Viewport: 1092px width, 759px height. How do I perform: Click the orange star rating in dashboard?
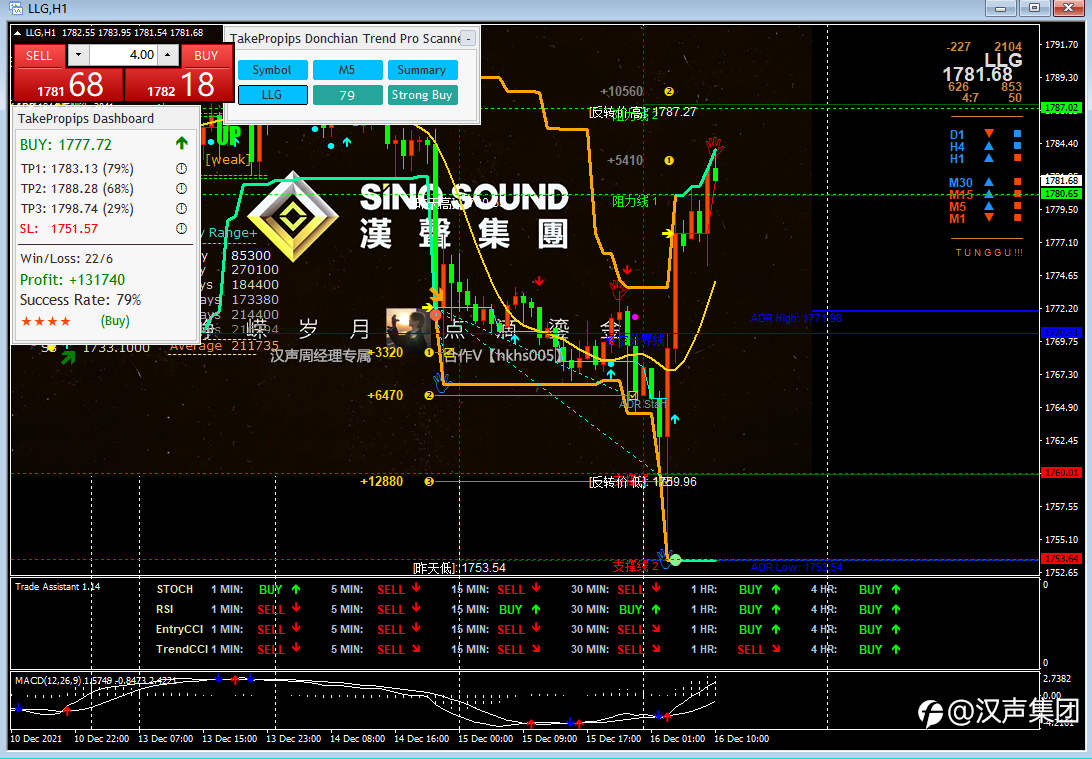pyautogui.click(x=46, y=321)
